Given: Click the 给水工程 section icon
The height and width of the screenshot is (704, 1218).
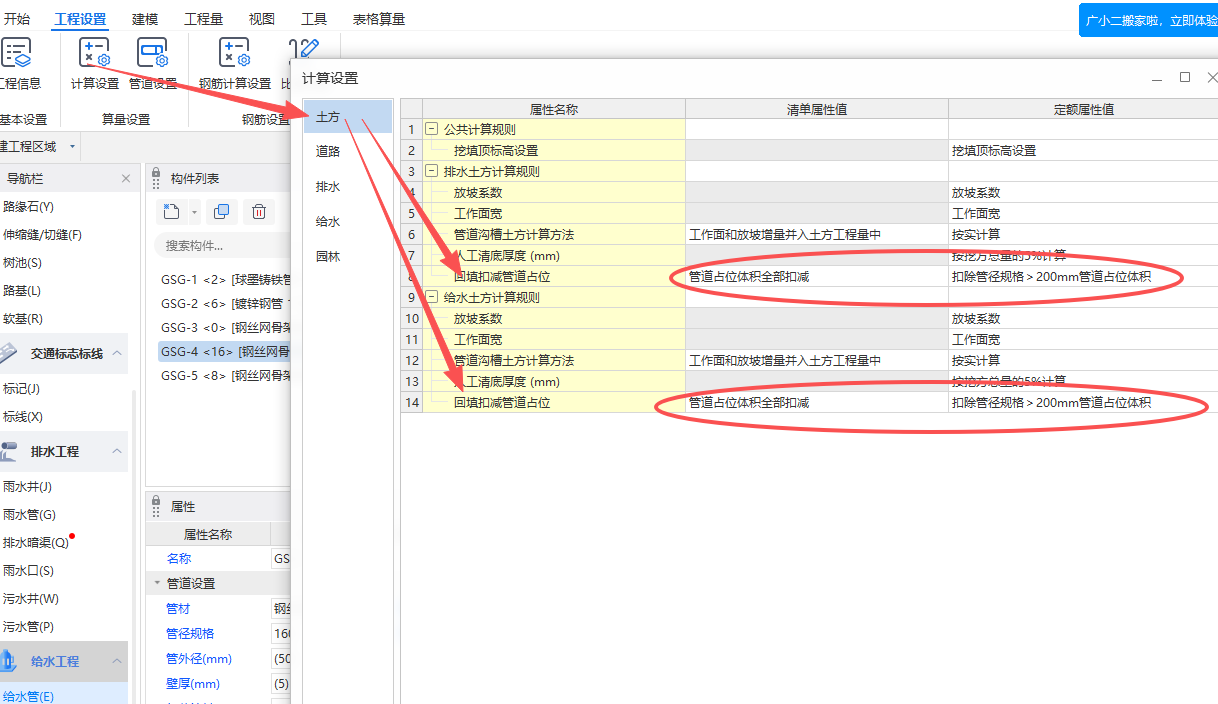Looking at the screenshot, I should point(9,661).
